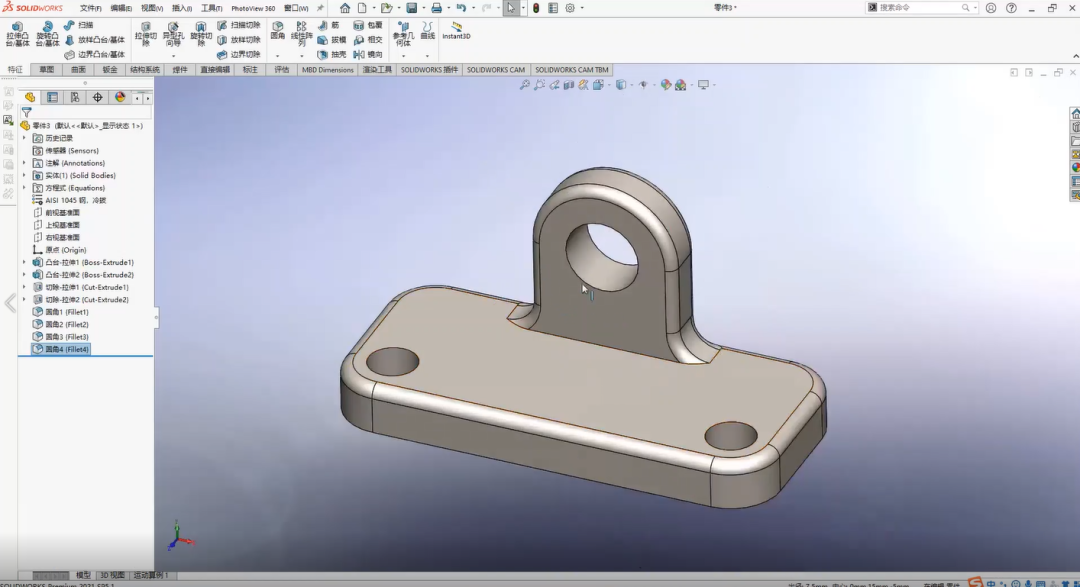The height and width of the screenshot is (587, 1080).
Task: Select the Intersect tool (相交)
Action: (368, 40)
